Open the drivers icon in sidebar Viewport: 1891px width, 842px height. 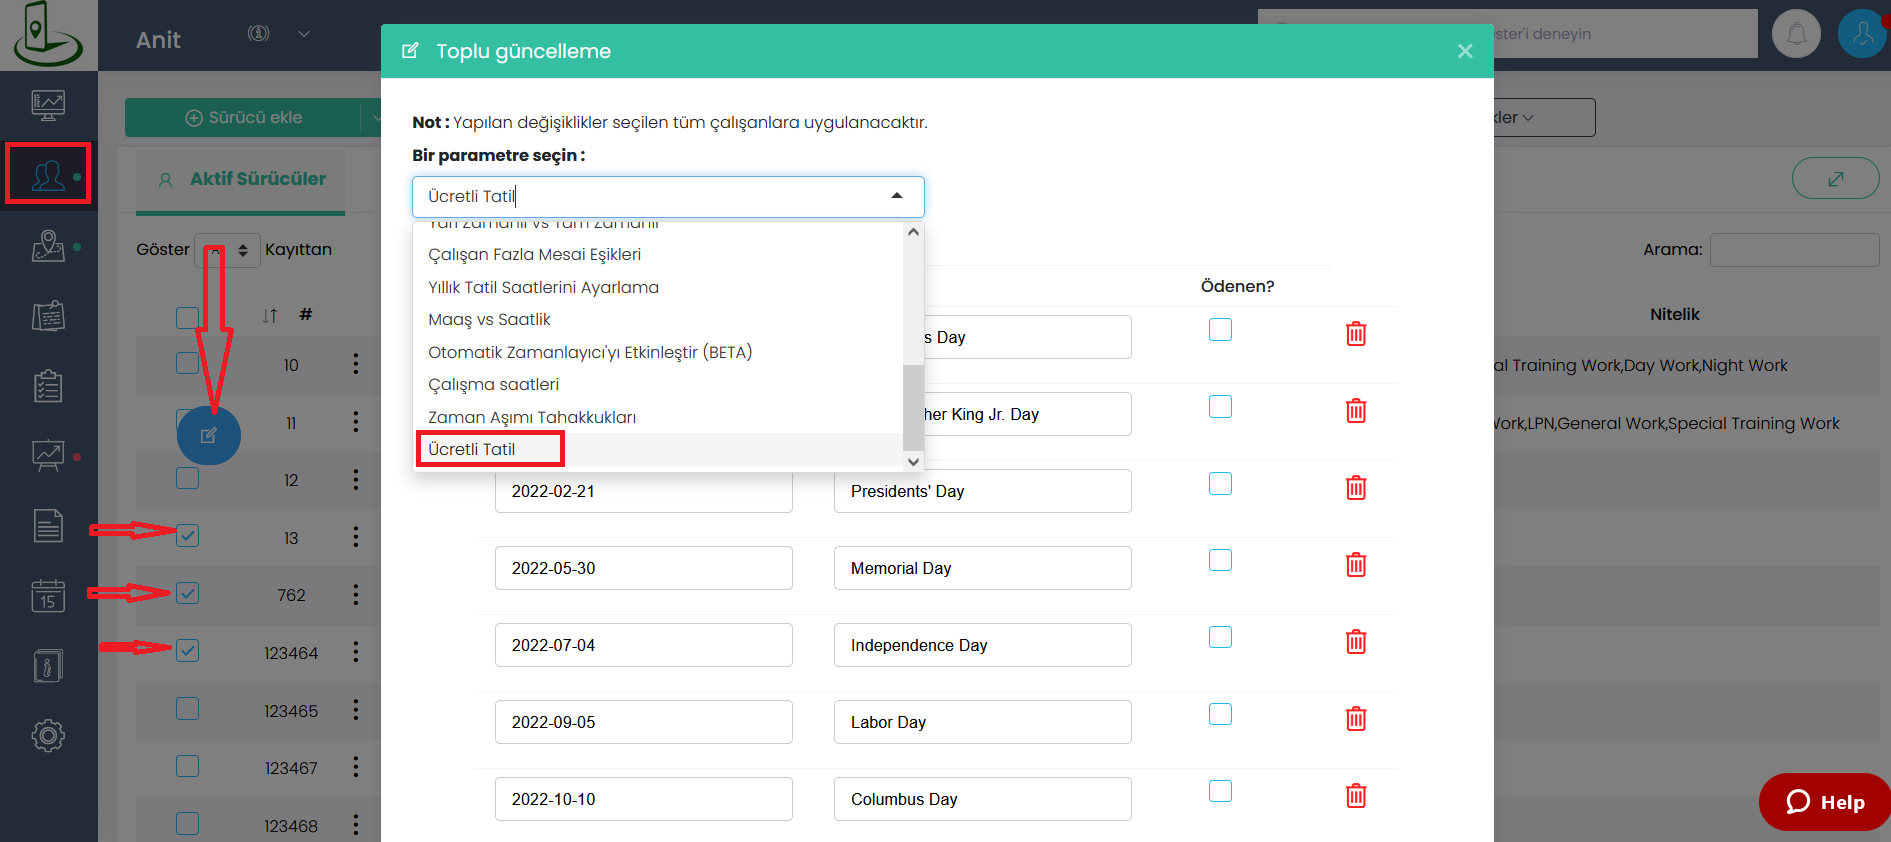[x=47, y=174]
